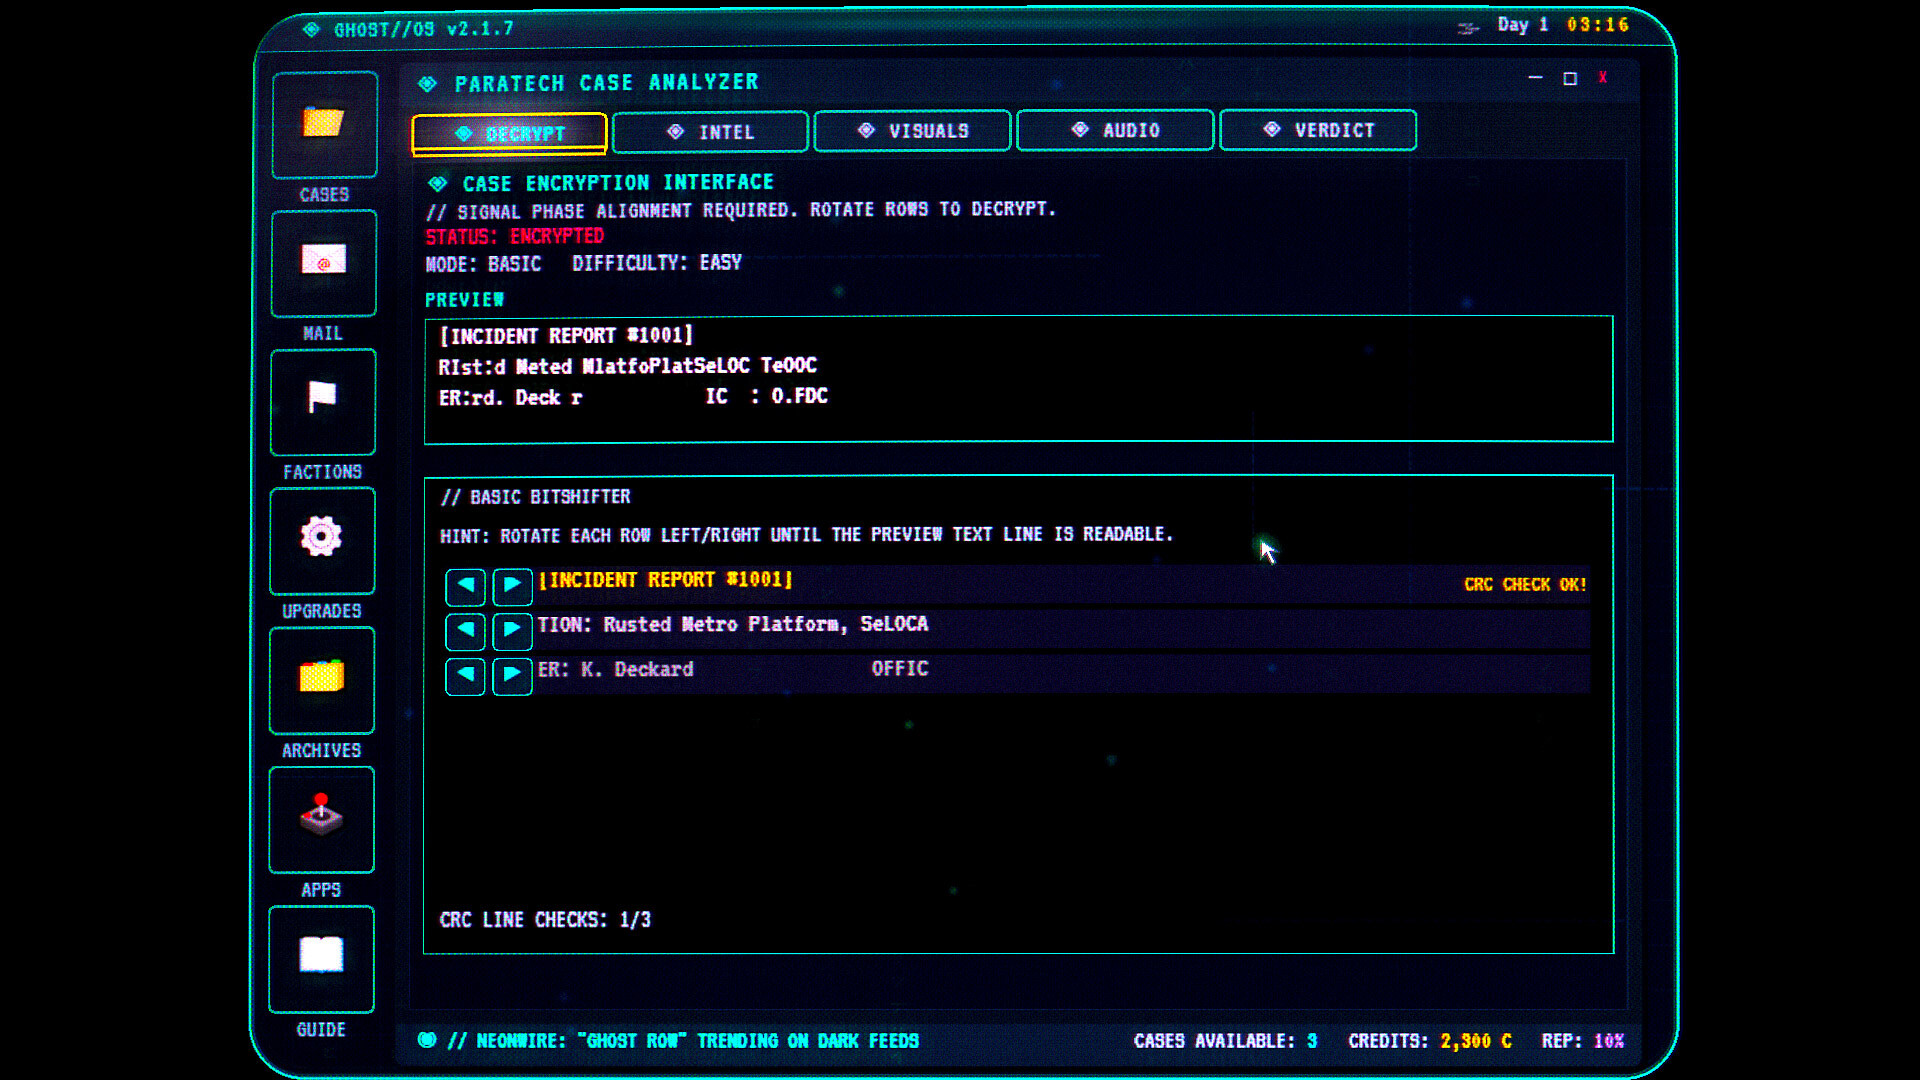Rotate Rusted Metro Platform row left
The image size is (1920, 1080).
coord(465,630)
